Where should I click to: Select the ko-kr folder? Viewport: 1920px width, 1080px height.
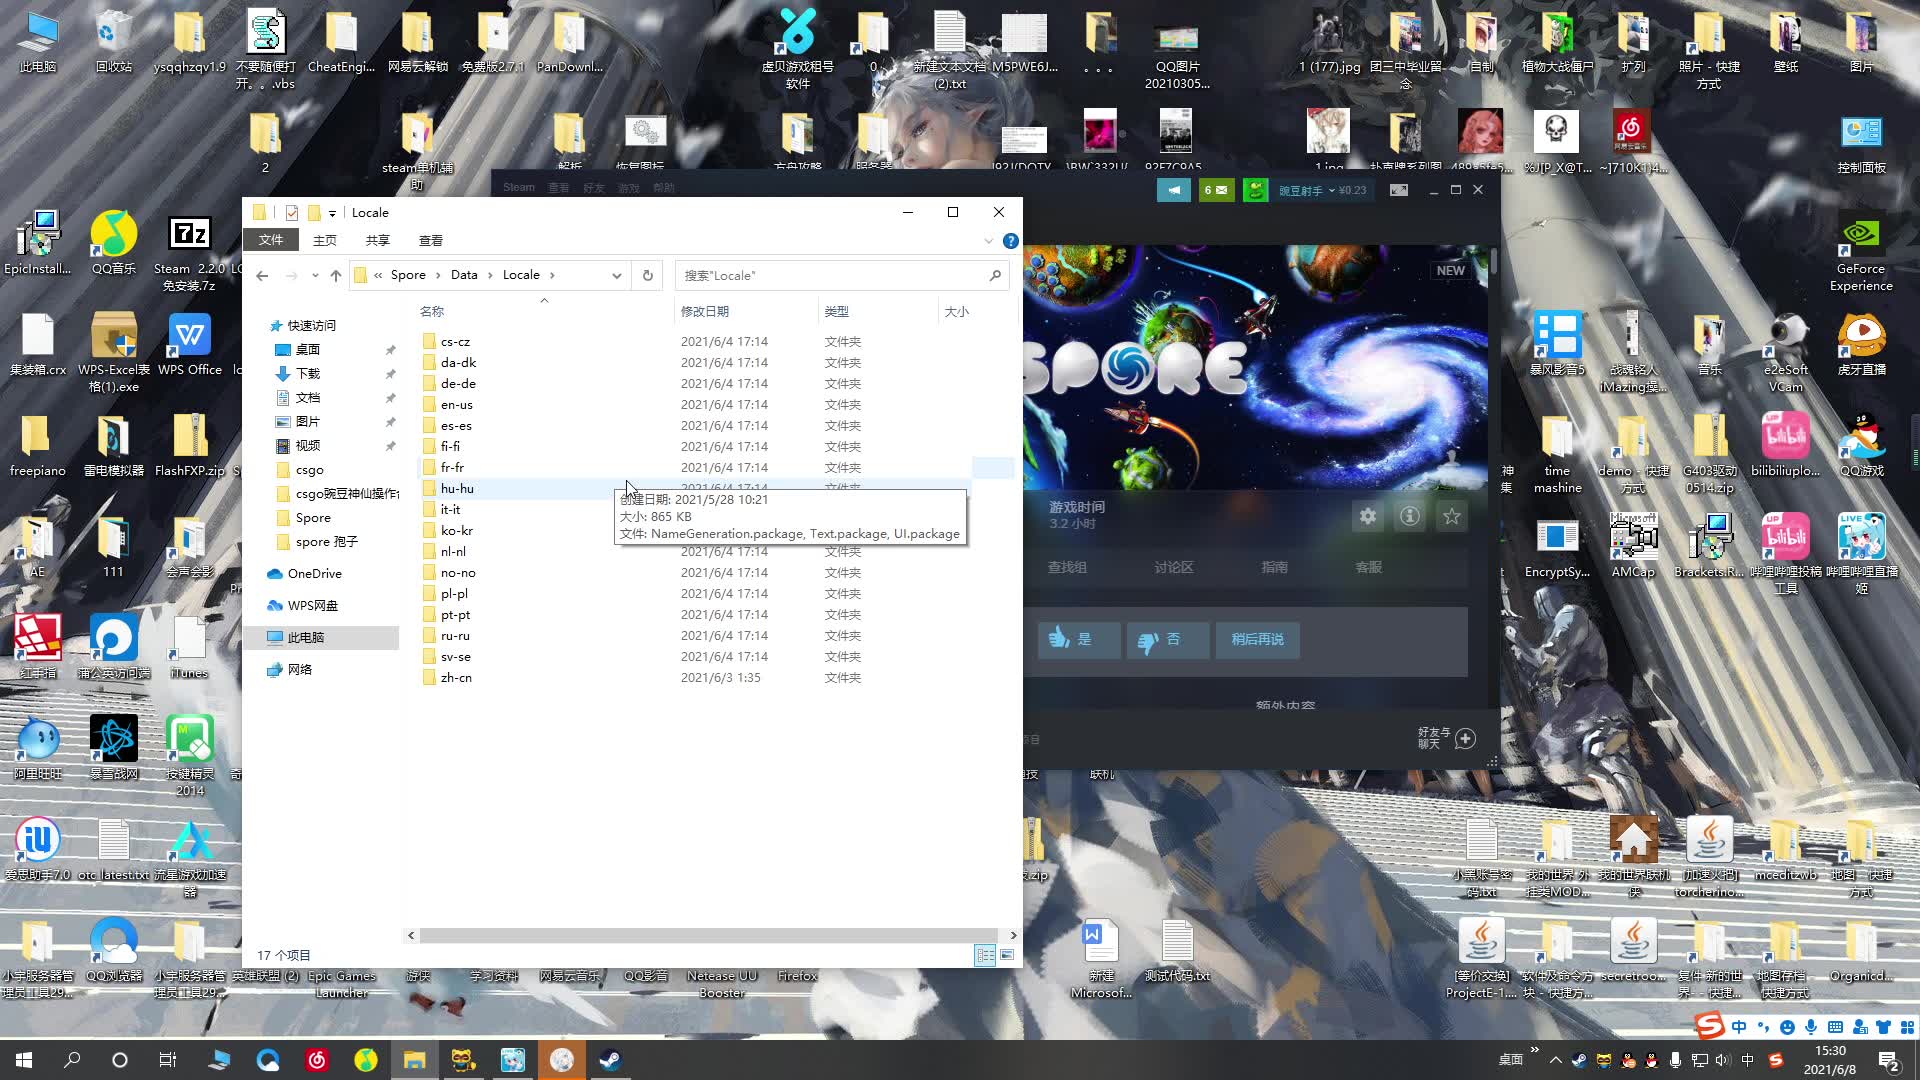click(457, 530)
